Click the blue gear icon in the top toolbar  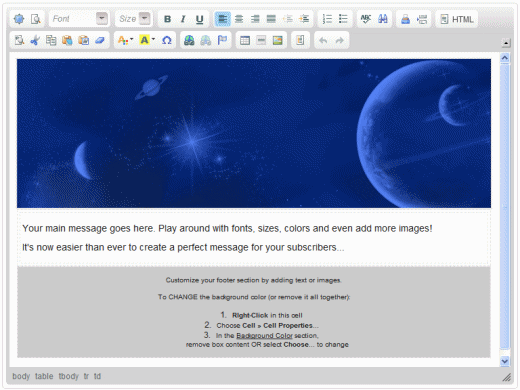click(19, 19)
